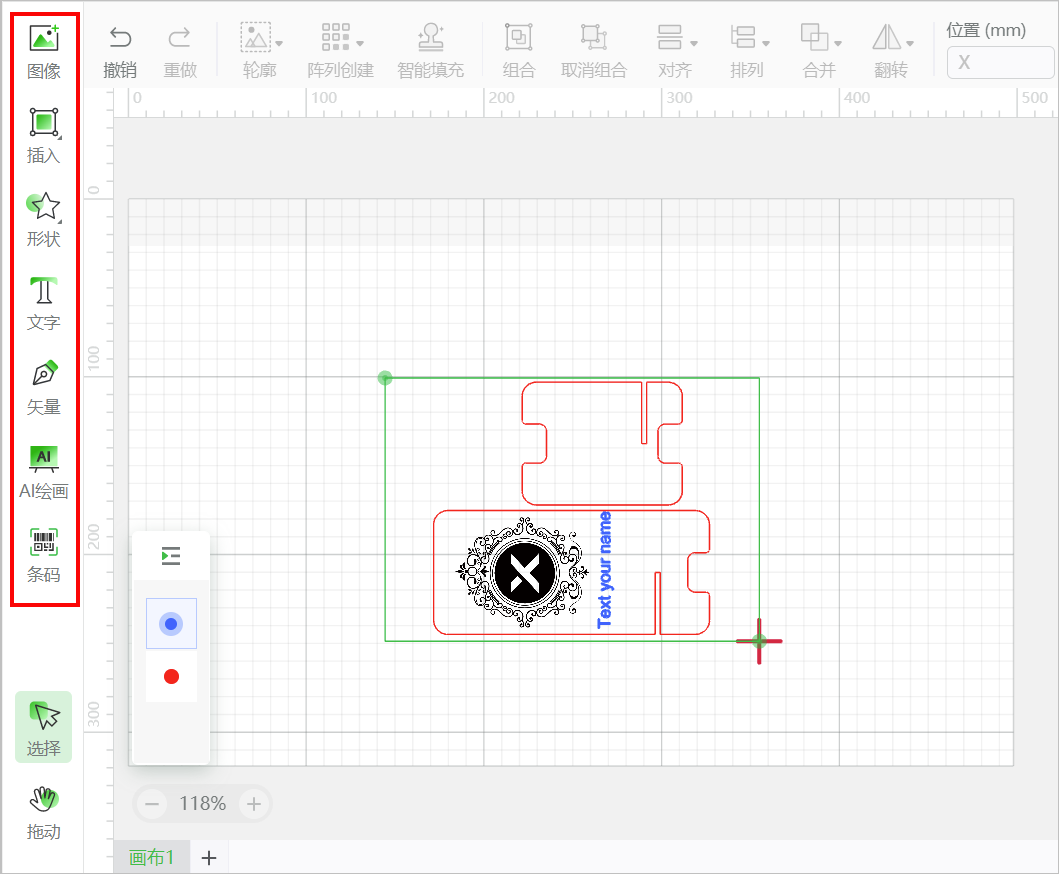Activate the 拖动 (Drag) hand tool
The height and width of the screenshot is (874, 1059).
(x=44, y=812)
